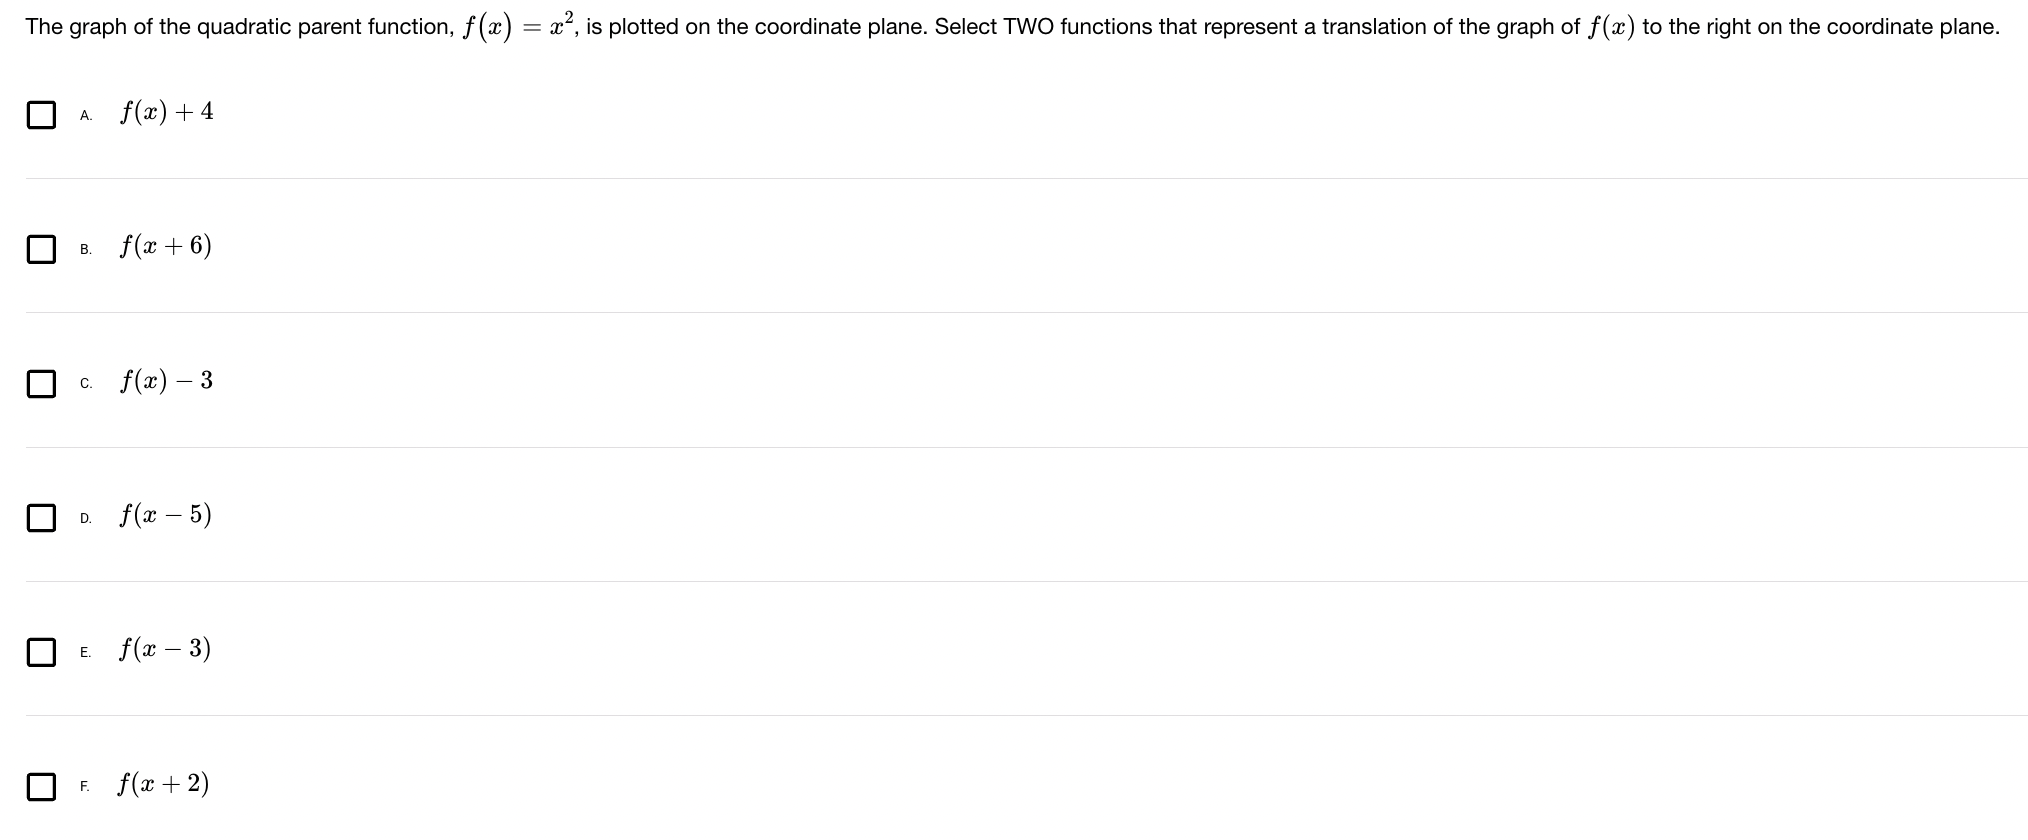The image size is (2028, 840).
Task: Click the expression f(x + 2) label
Action: click(x=163, y=785)
